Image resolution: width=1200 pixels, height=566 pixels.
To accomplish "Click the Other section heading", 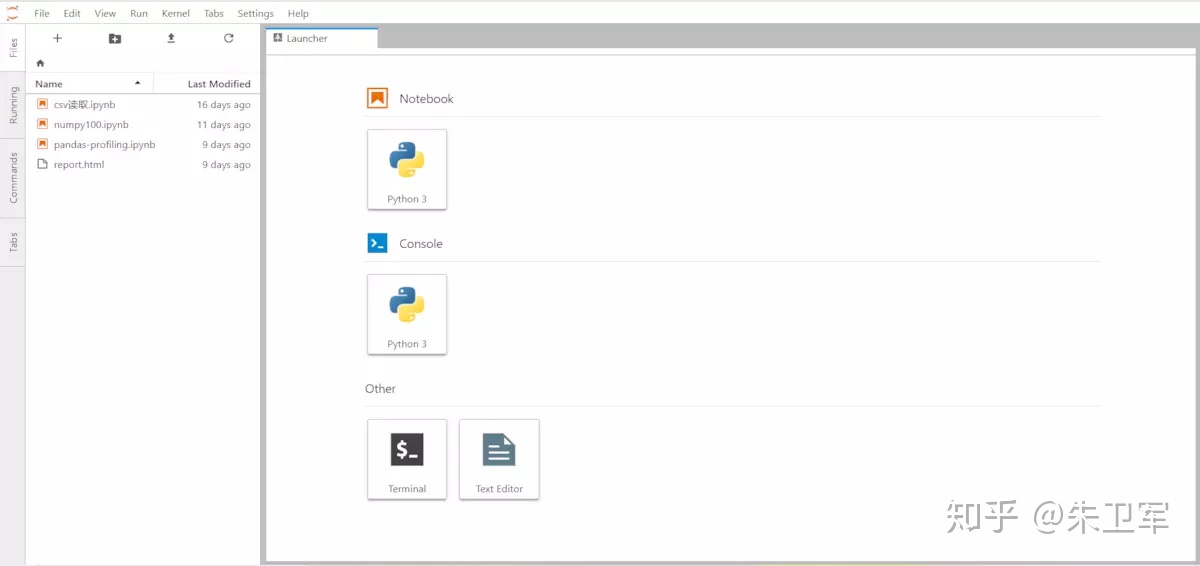I will point(380,388).
